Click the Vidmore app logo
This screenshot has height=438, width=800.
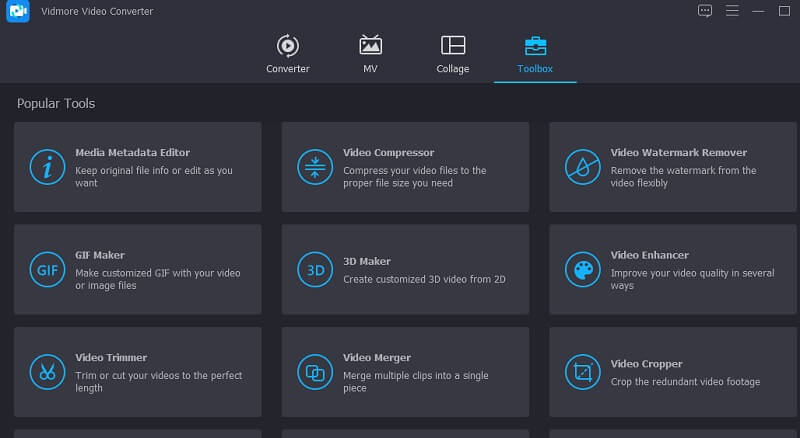point(18,12)
